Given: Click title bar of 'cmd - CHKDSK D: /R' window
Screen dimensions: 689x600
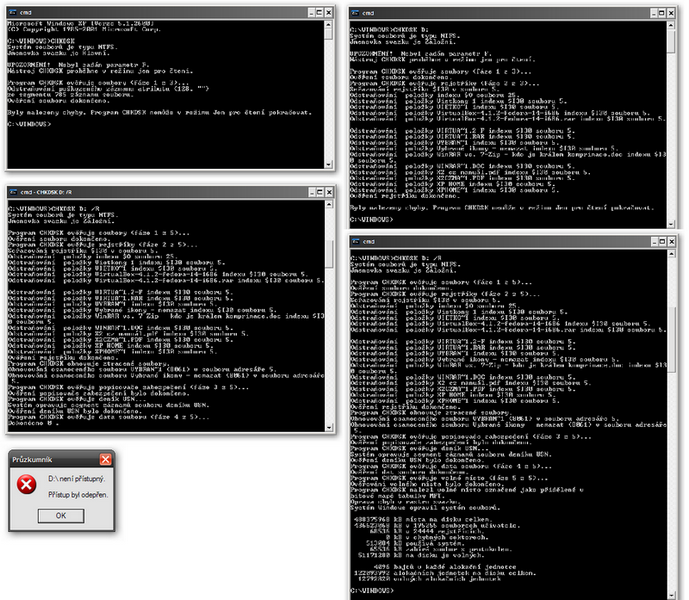Looking at the screenshot, I should [x=150, y=191].
